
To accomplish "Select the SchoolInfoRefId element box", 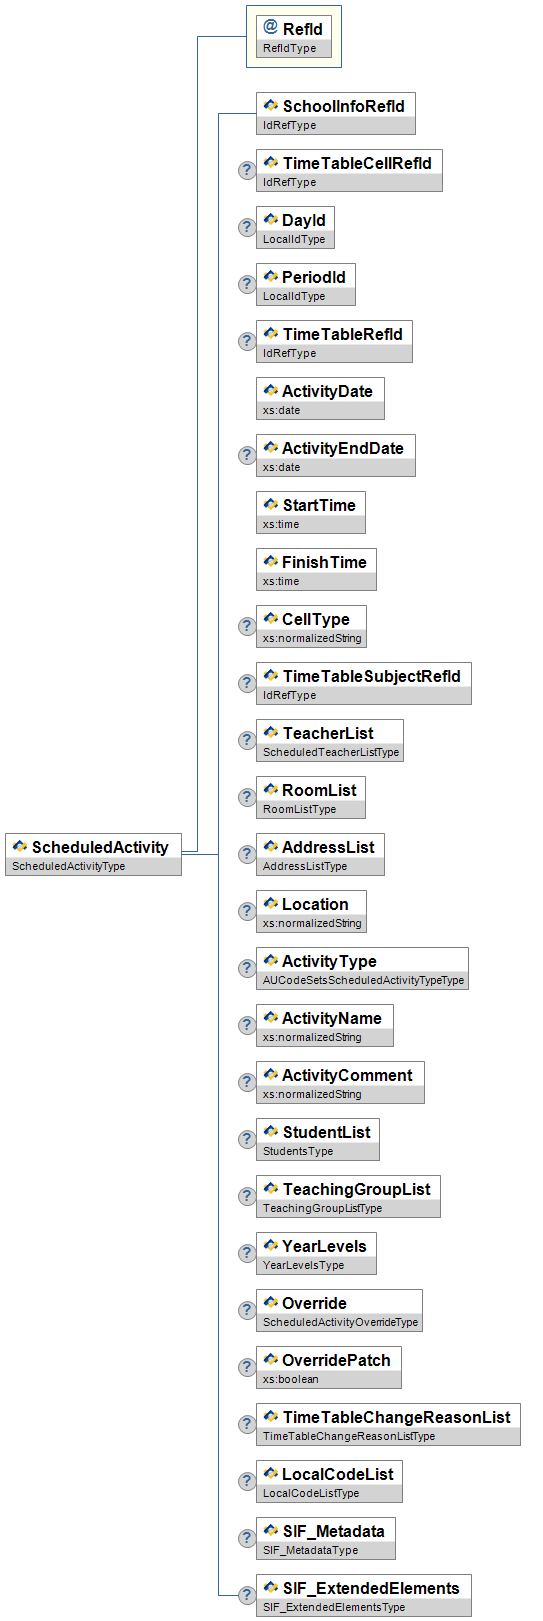I will 336,113.
